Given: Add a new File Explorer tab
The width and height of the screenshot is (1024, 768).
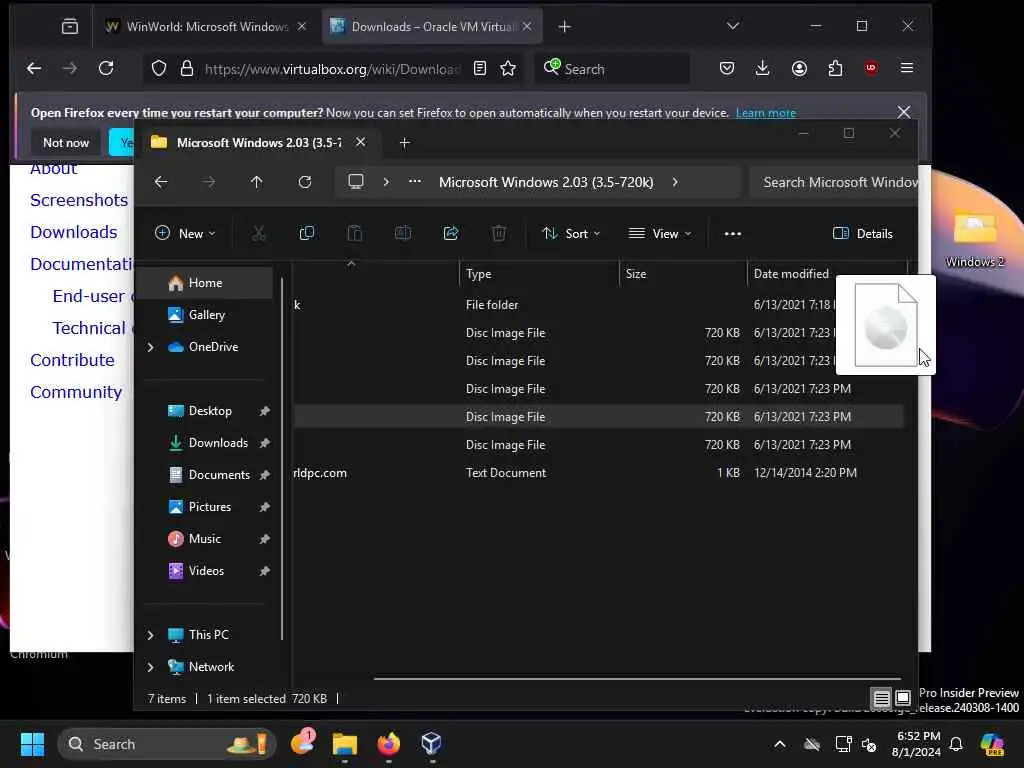Looking at the screenshot, I should pyautogui.click(x=404, y=142).
